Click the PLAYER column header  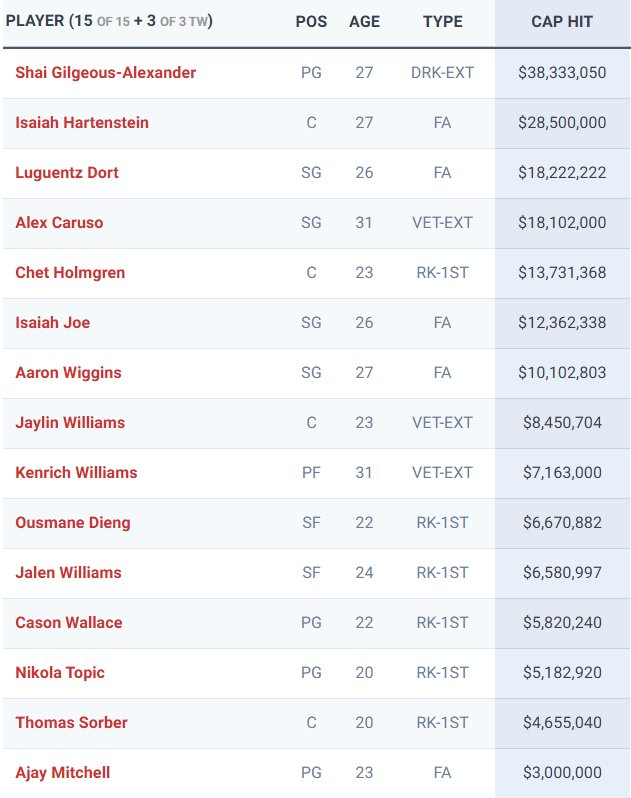pyautogui.click(x=35, y=22)
